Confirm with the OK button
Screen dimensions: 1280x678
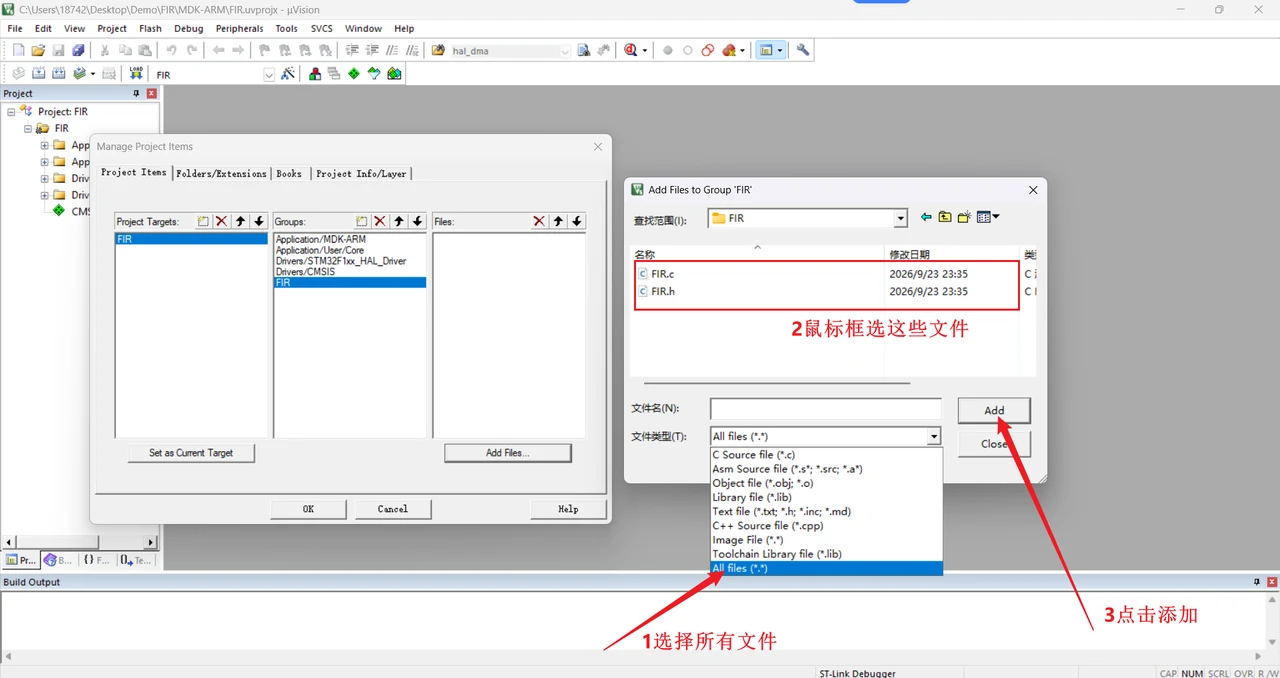[x=308, y=509]
